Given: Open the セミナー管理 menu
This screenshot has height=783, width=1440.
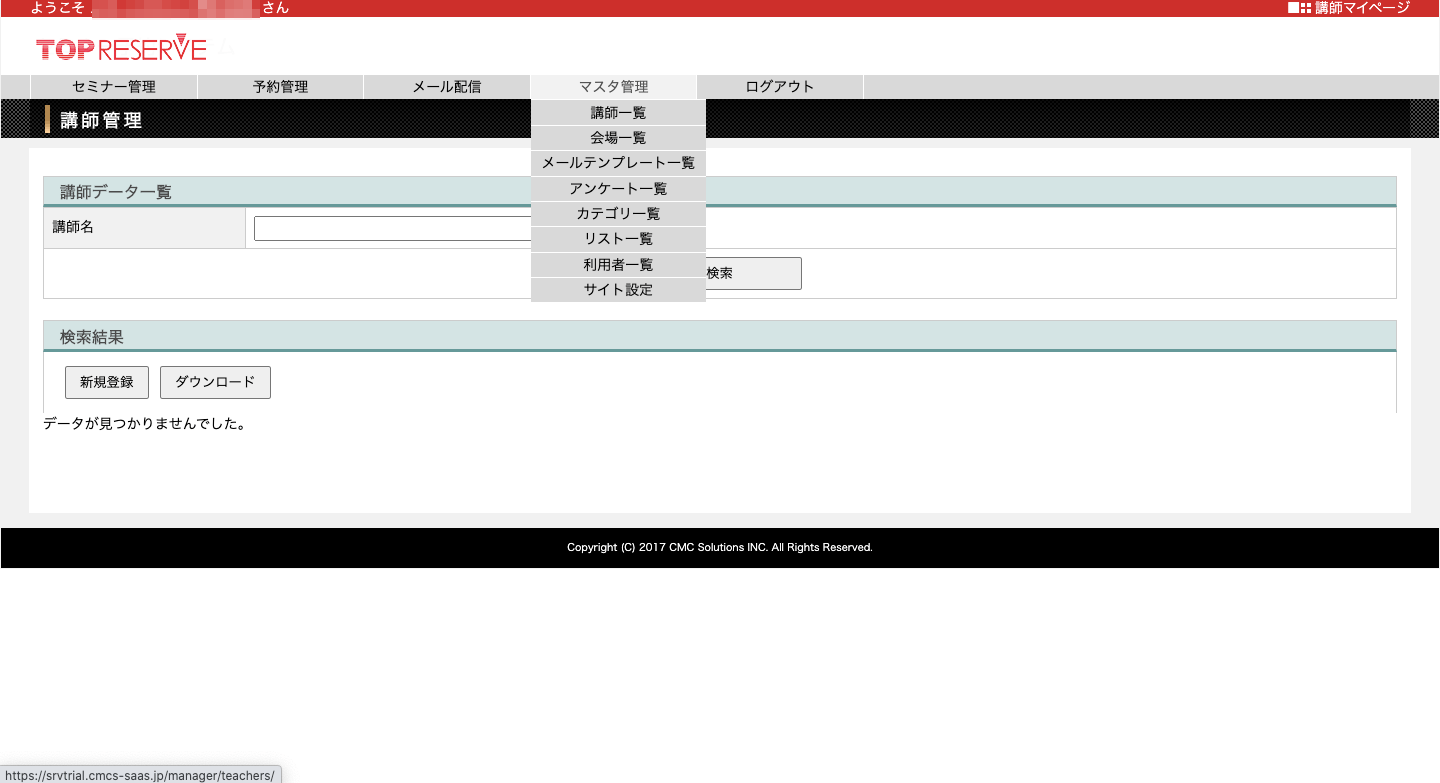Looking at the screenshot, I should [x=114, y=87].
